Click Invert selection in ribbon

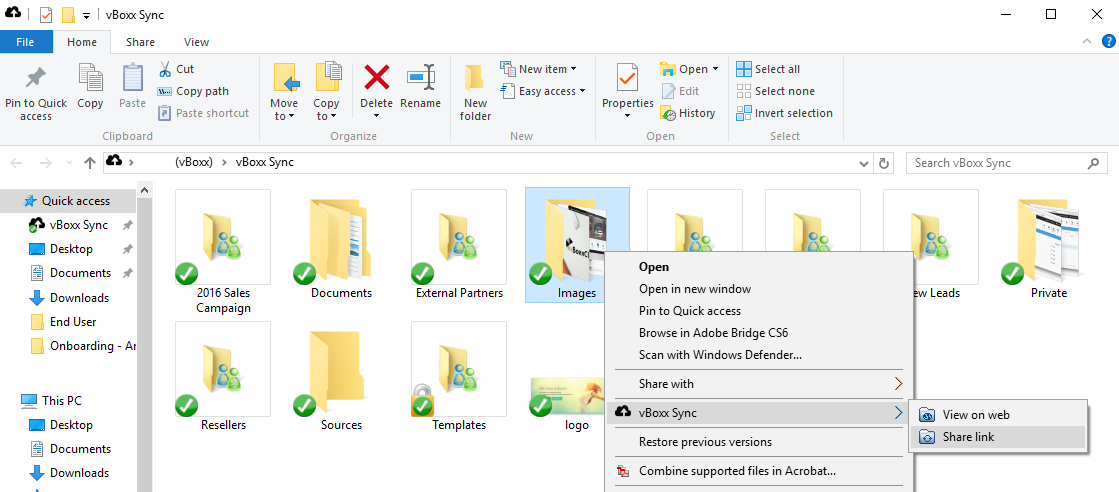tap(784, 113)
